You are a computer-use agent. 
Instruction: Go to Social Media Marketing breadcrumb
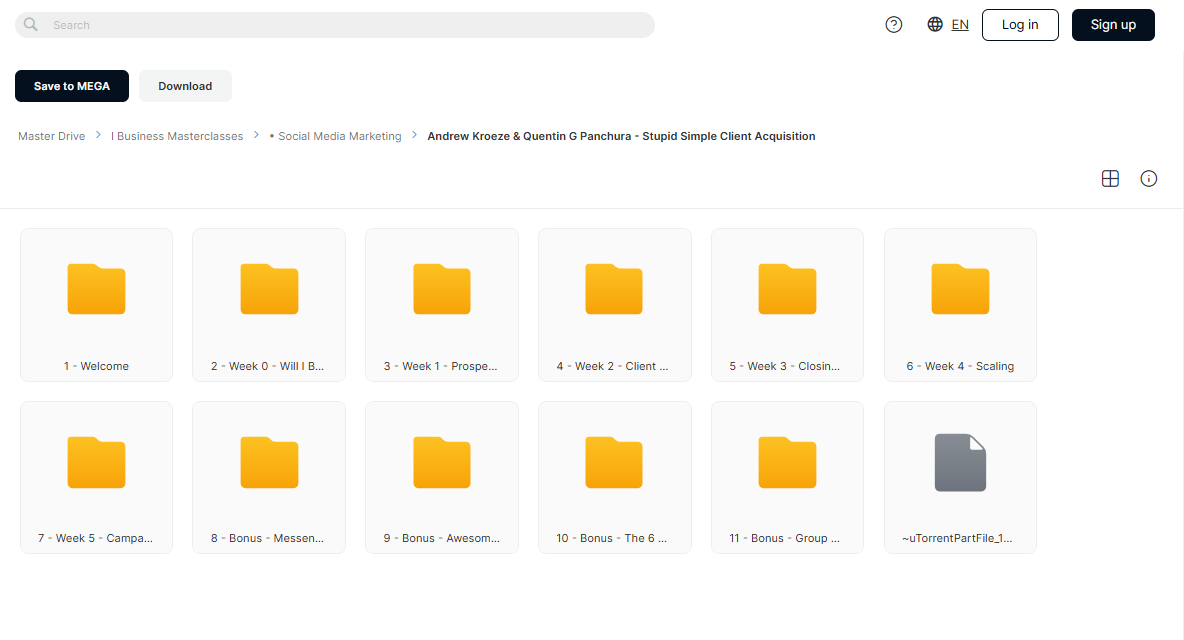pyautogui.click(x=335, y=137)
